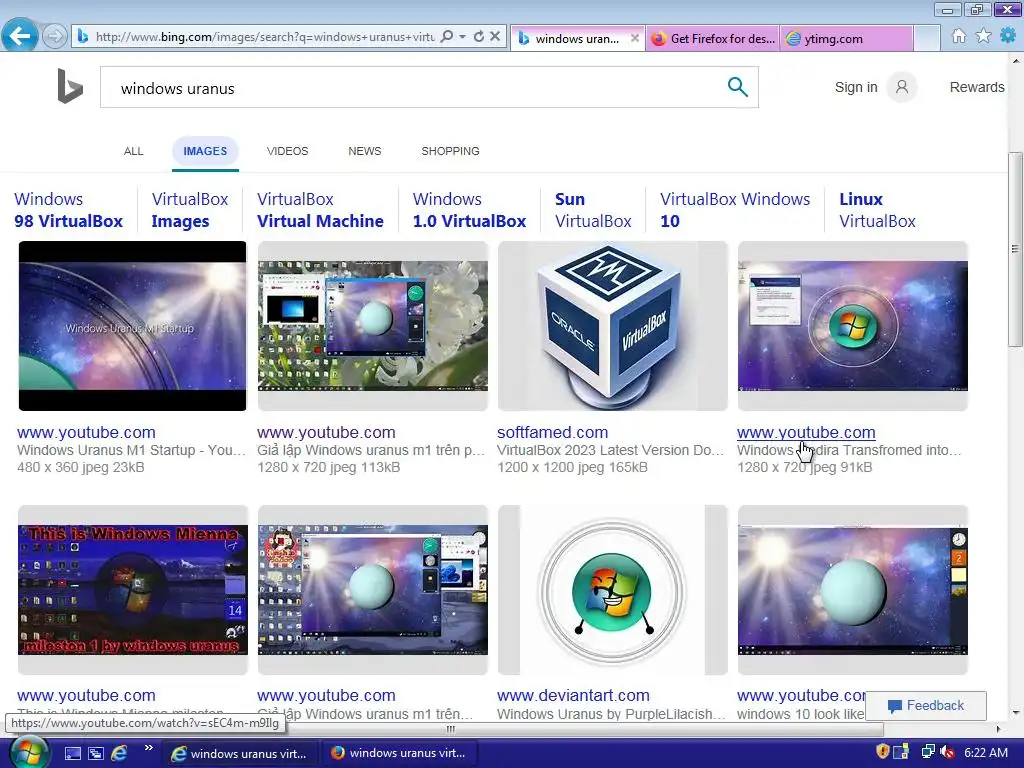
Task: Submit search with Bing magnifier icon
Action: (x=737, y=87)
